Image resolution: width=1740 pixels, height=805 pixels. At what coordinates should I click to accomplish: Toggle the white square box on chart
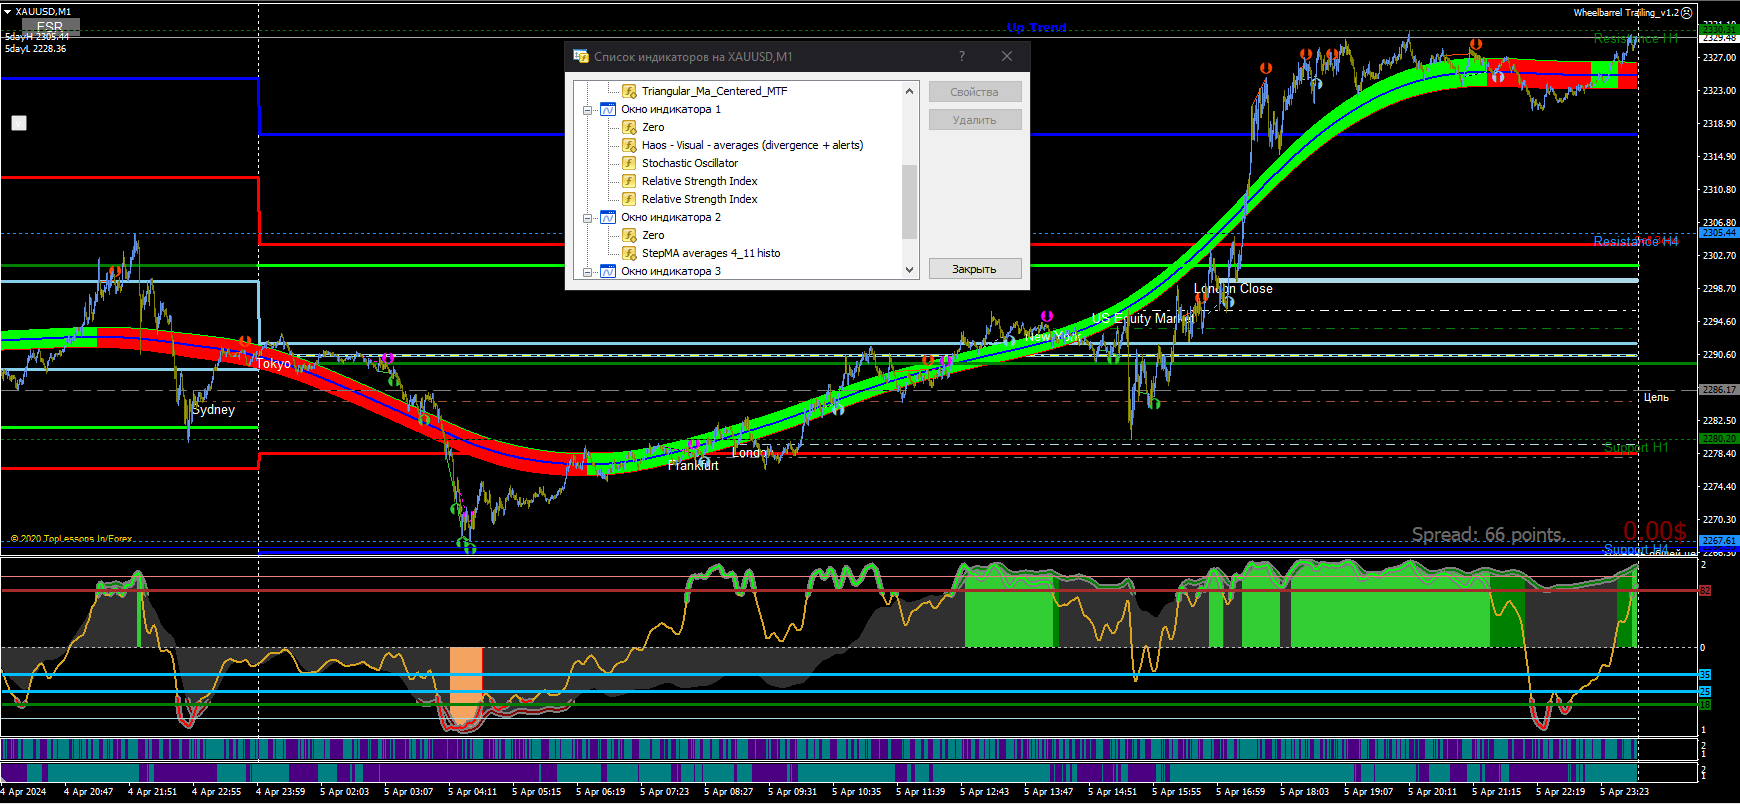pyautogui.click(x=19, y=123)
